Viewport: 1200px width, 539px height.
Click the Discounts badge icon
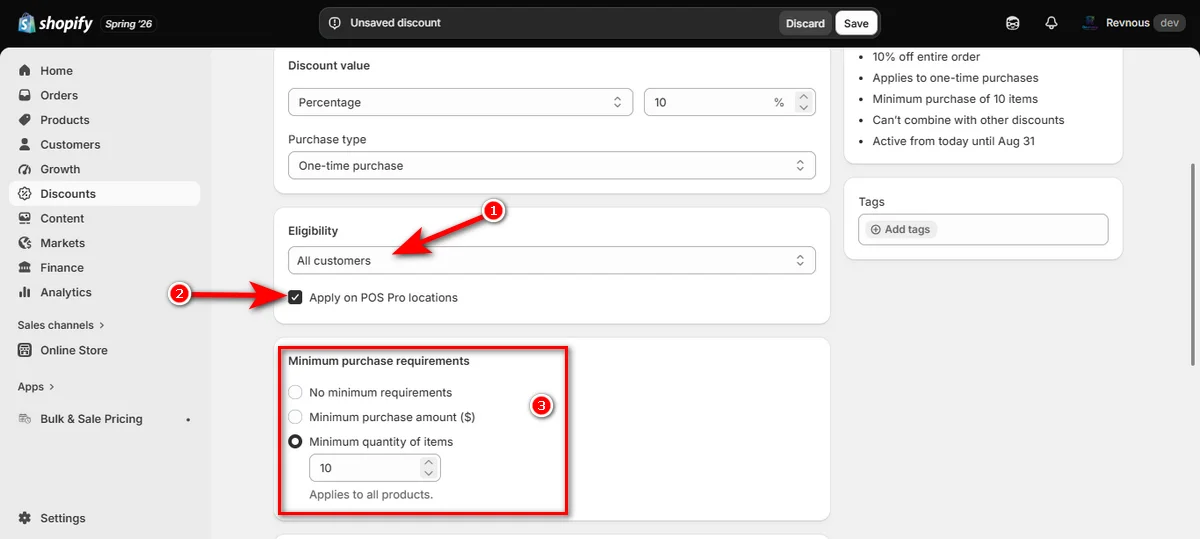point(25,194)
